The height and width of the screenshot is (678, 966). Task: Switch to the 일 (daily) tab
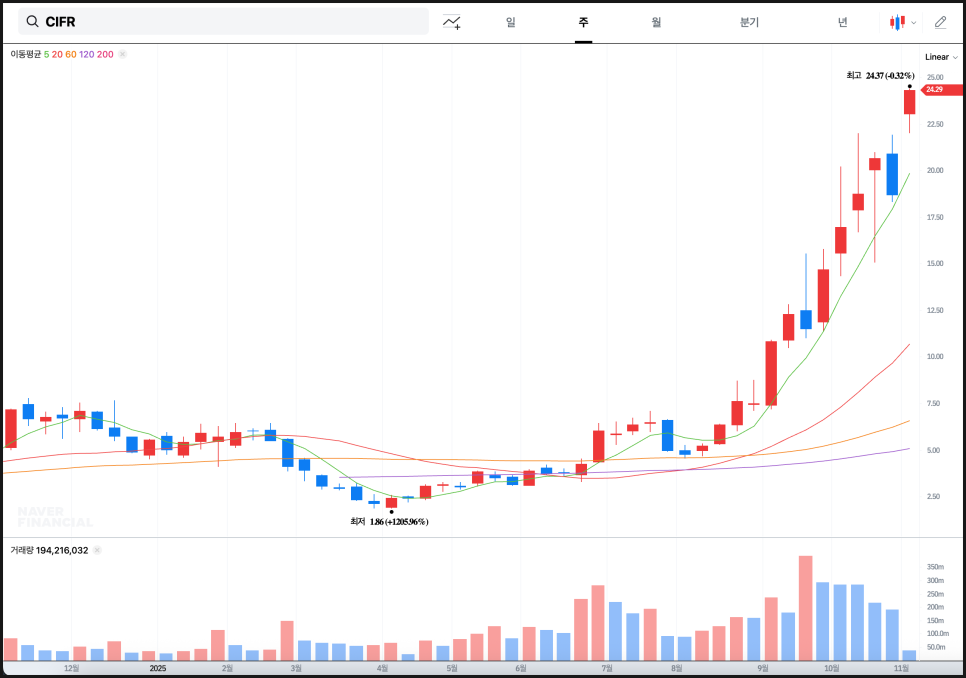[511, 22]
